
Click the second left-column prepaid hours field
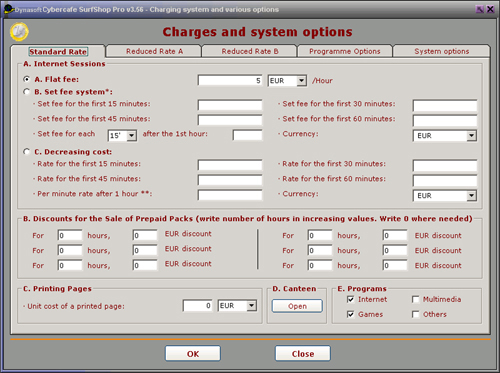(x=70, y=250)
